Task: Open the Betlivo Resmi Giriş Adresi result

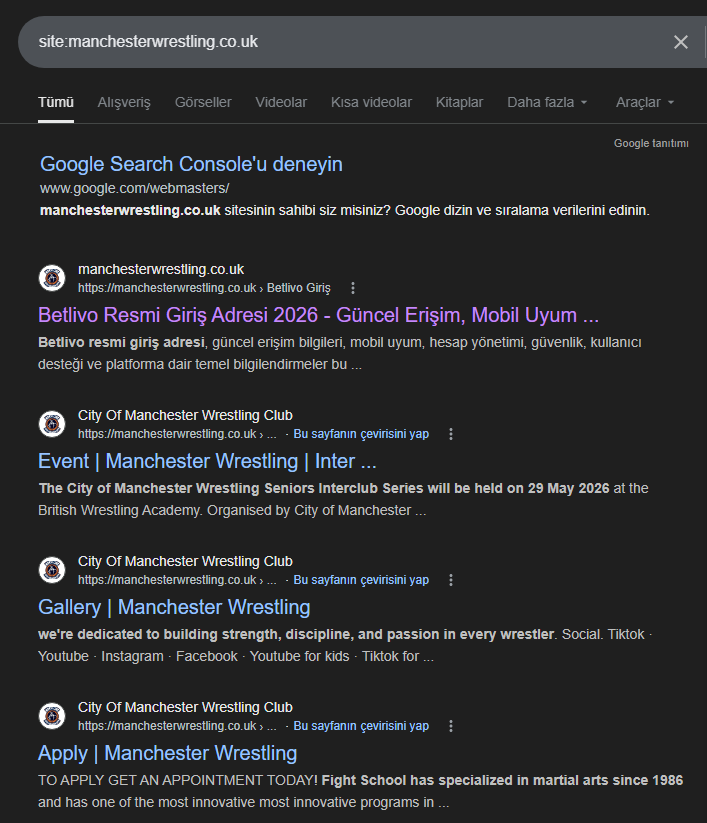Action: (318, 315)
